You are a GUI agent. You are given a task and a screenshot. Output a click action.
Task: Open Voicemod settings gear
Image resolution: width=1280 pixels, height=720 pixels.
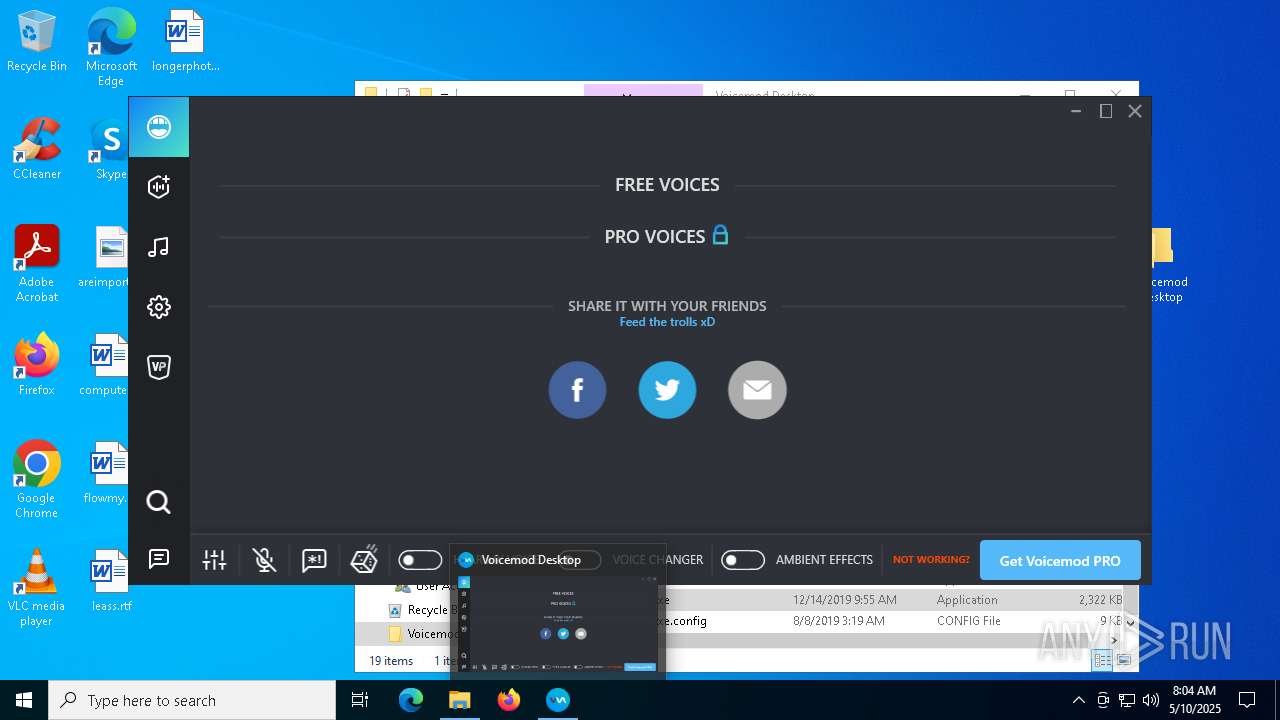(159, 307)
